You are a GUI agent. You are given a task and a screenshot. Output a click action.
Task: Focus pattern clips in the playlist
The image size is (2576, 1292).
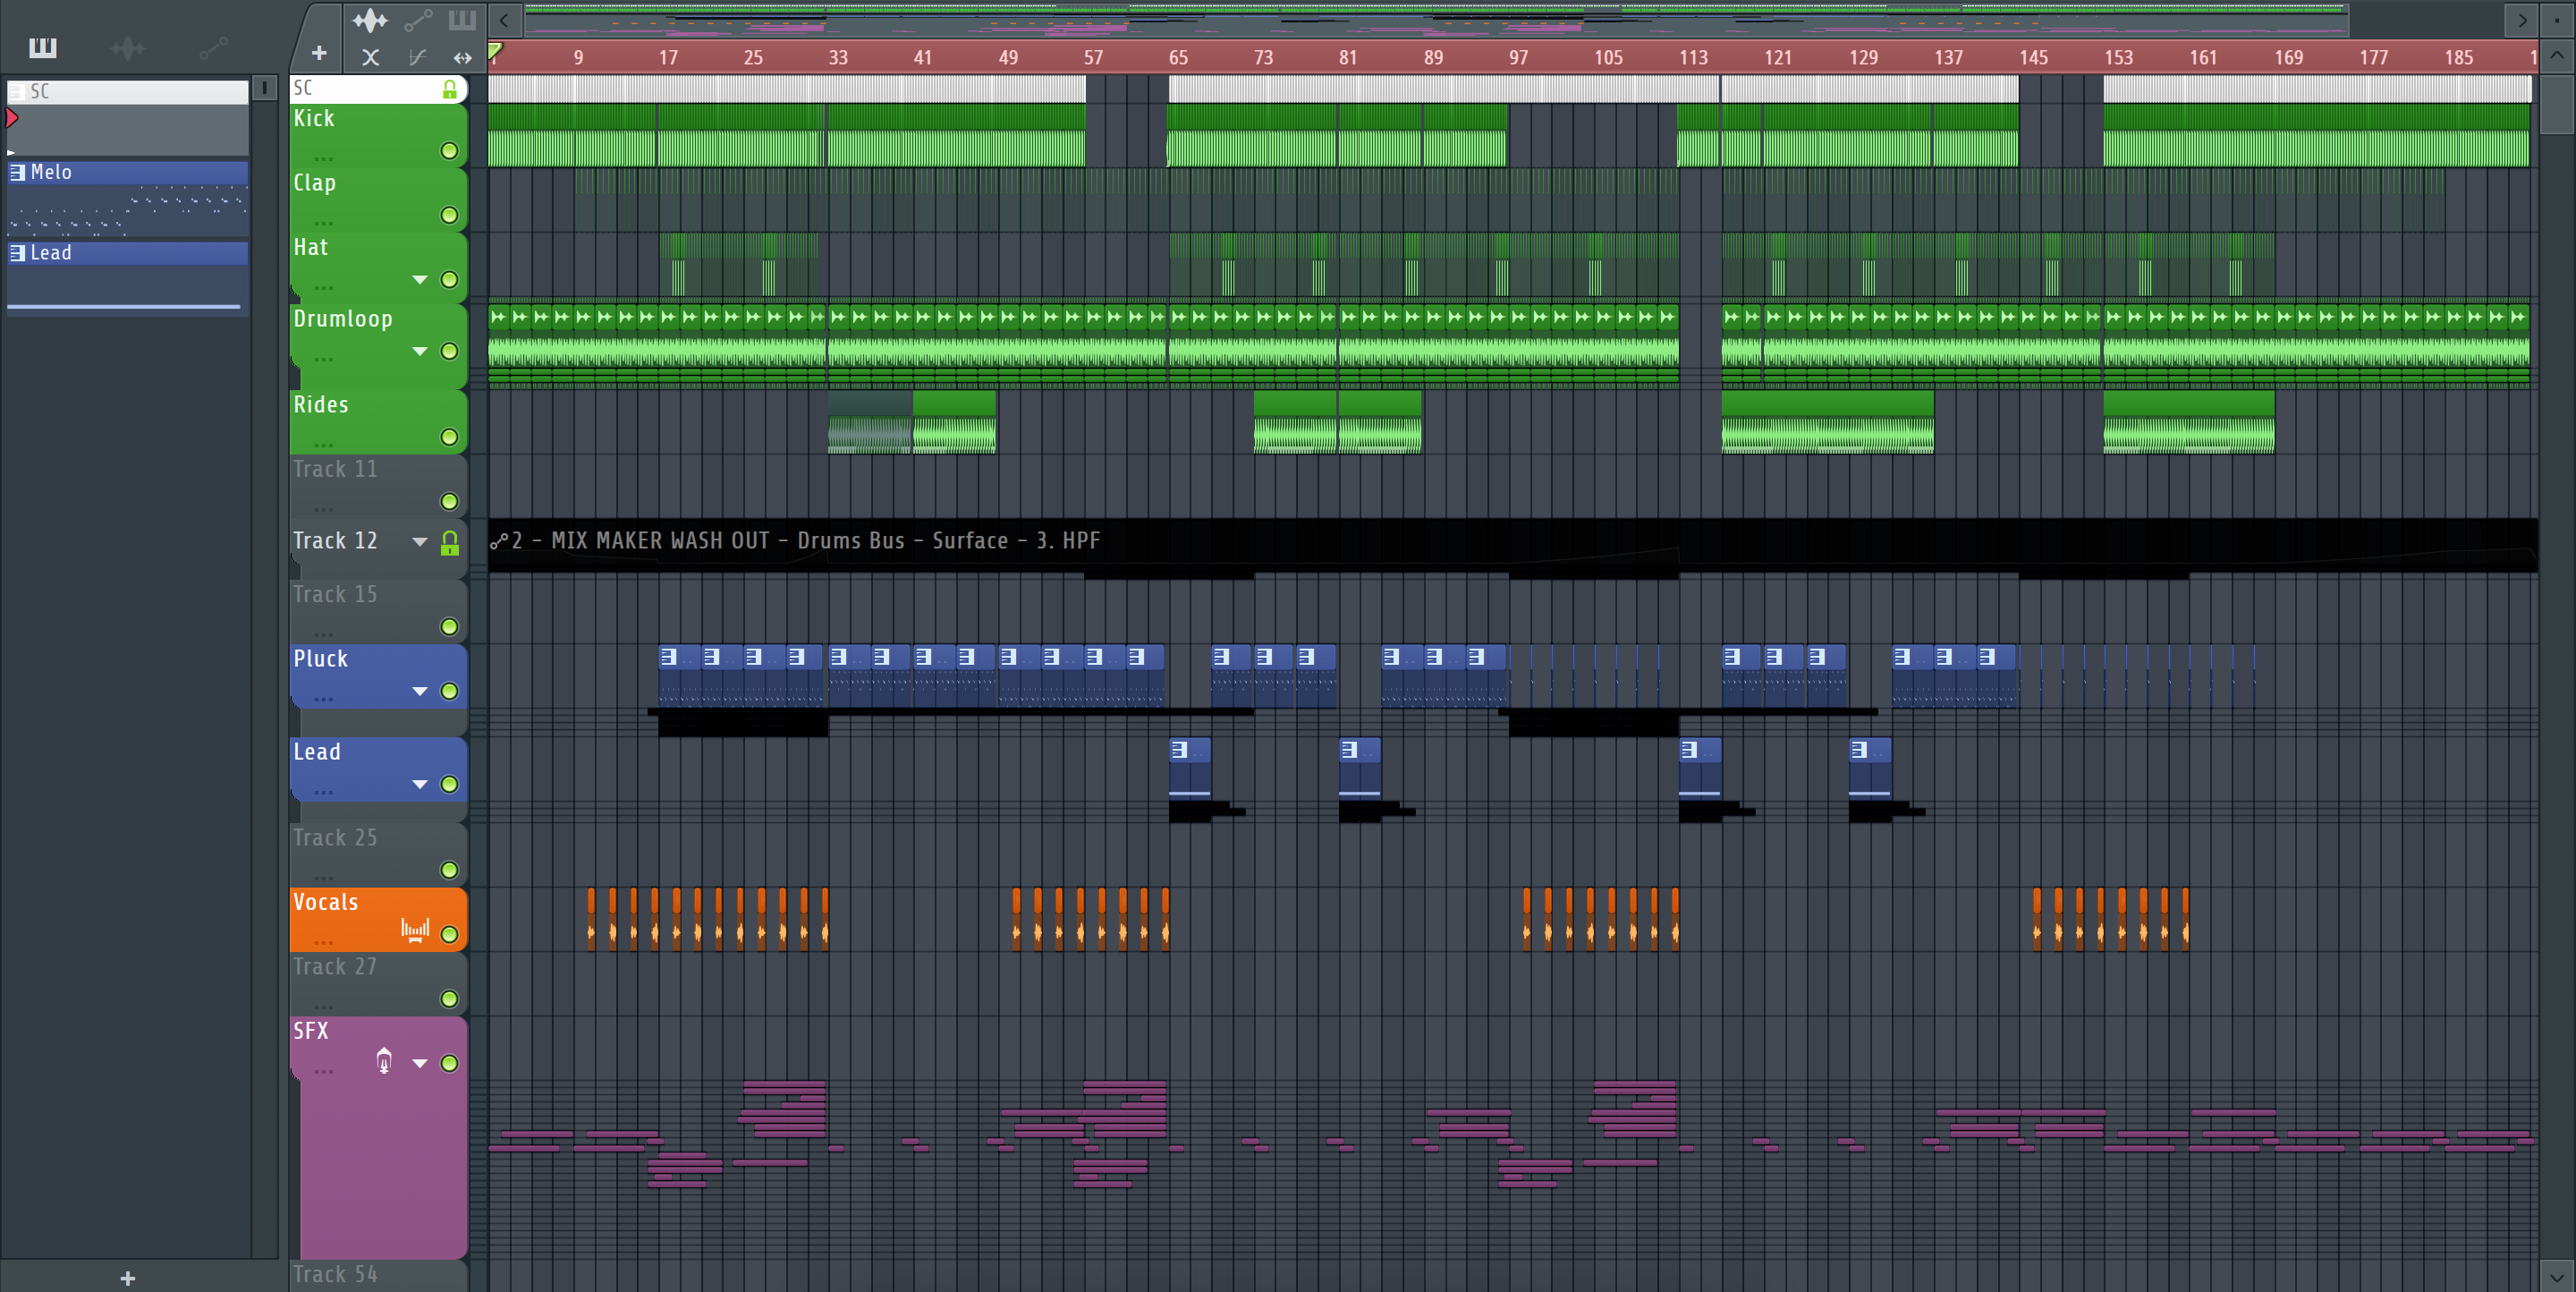[x=462, y=20]
